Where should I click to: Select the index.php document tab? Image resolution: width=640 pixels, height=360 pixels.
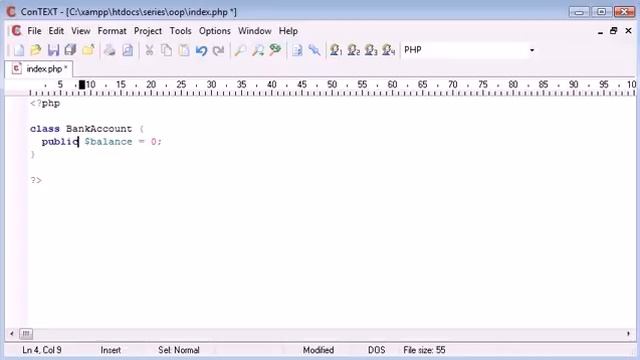point(40,69)
